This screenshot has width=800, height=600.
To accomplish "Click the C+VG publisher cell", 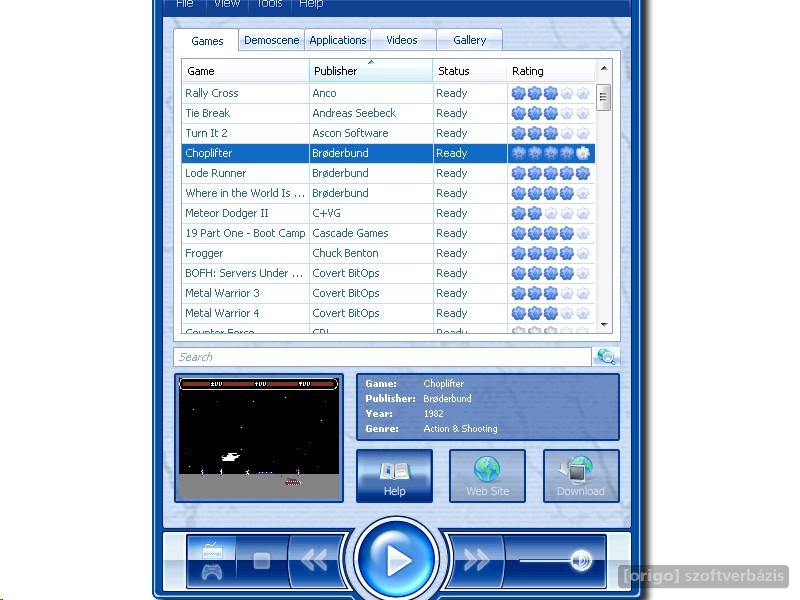I will (371, 213).
